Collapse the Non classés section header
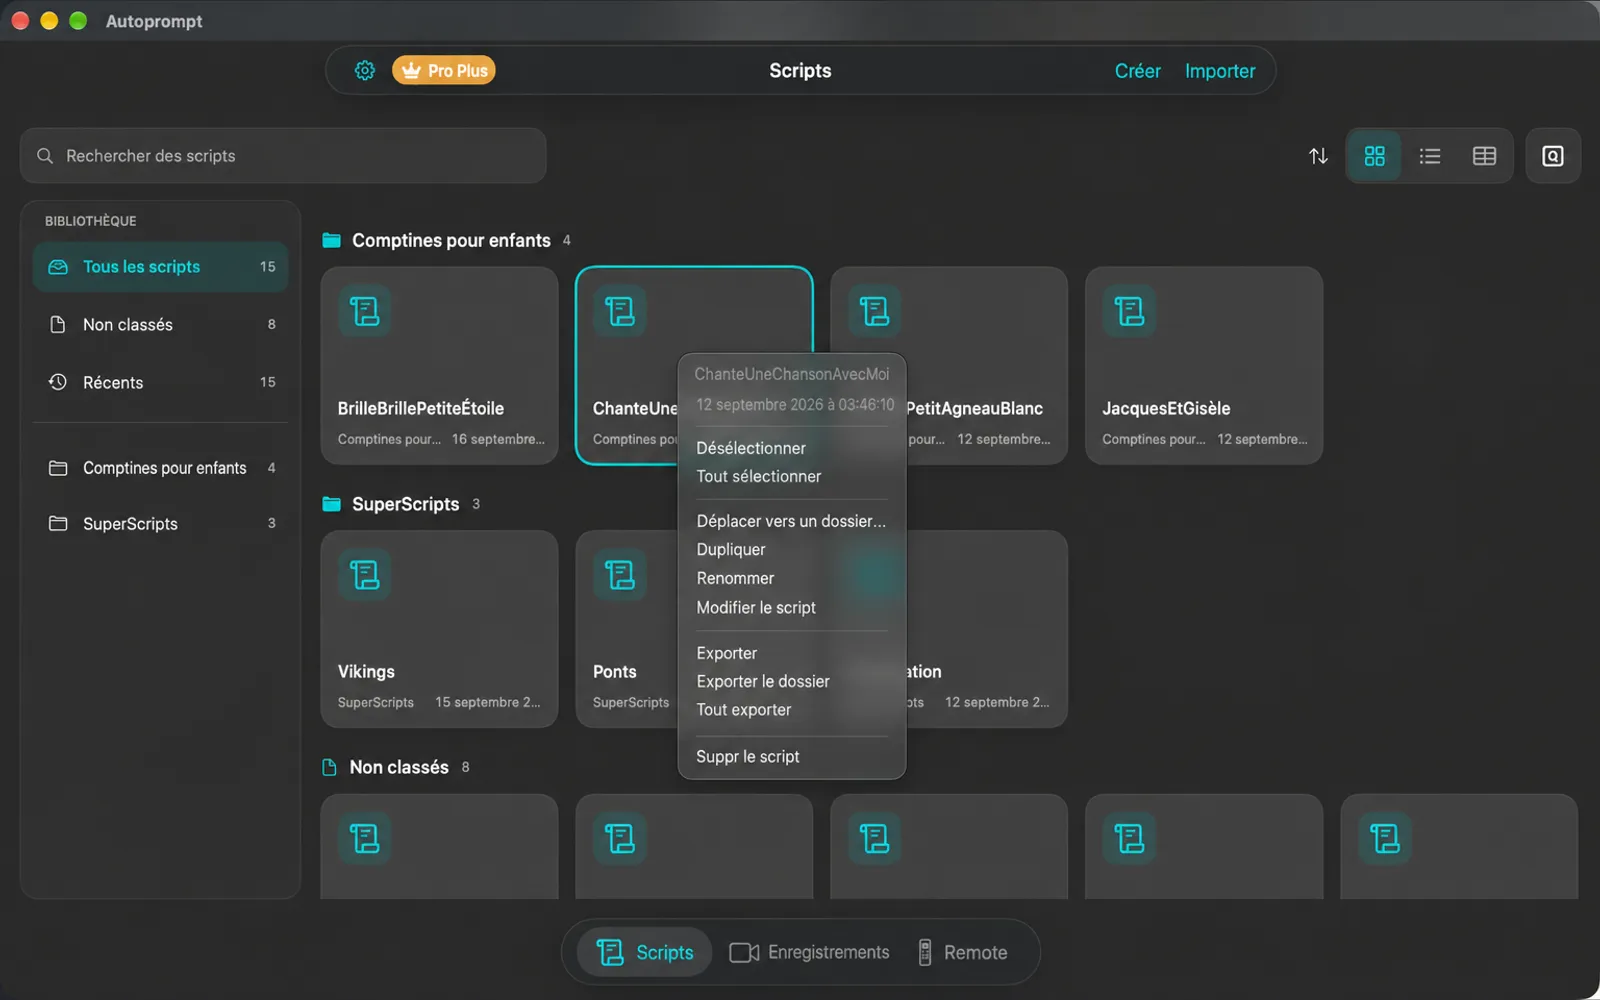The width and height of the screenshot is (1600, 1000). click(x=395, y=767)
